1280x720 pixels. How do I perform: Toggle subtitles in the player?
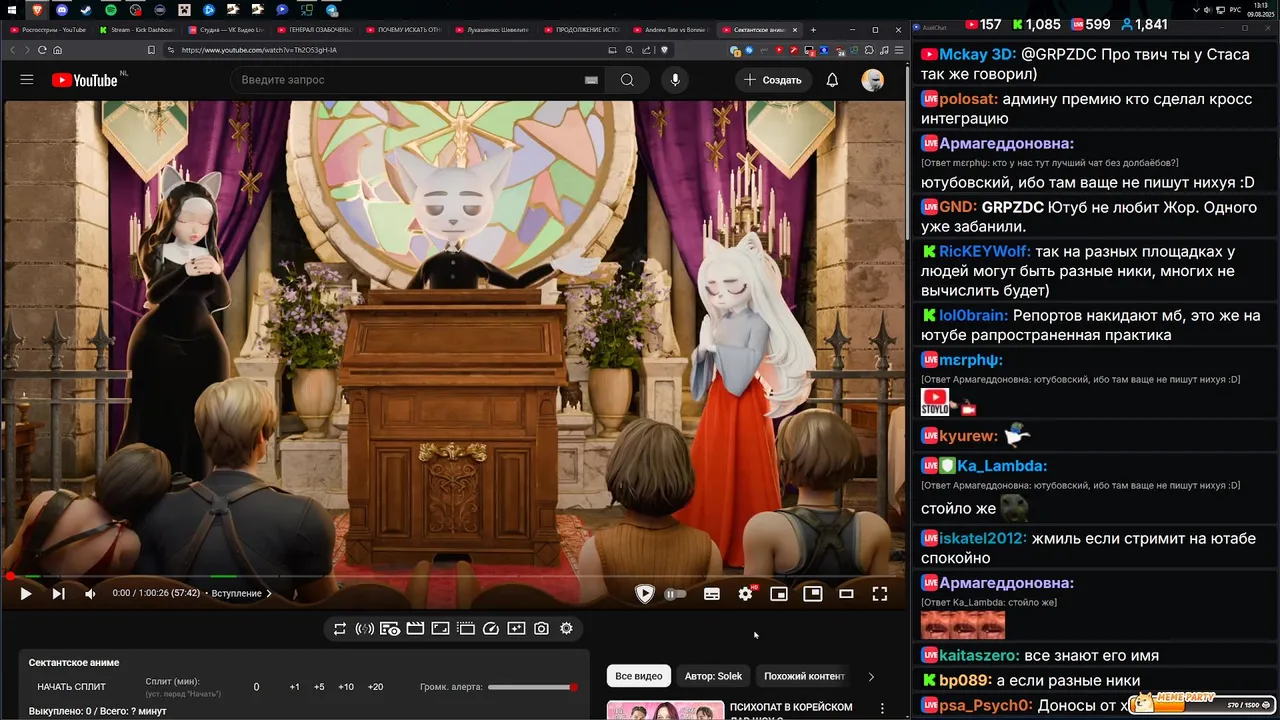click(712, 594)
